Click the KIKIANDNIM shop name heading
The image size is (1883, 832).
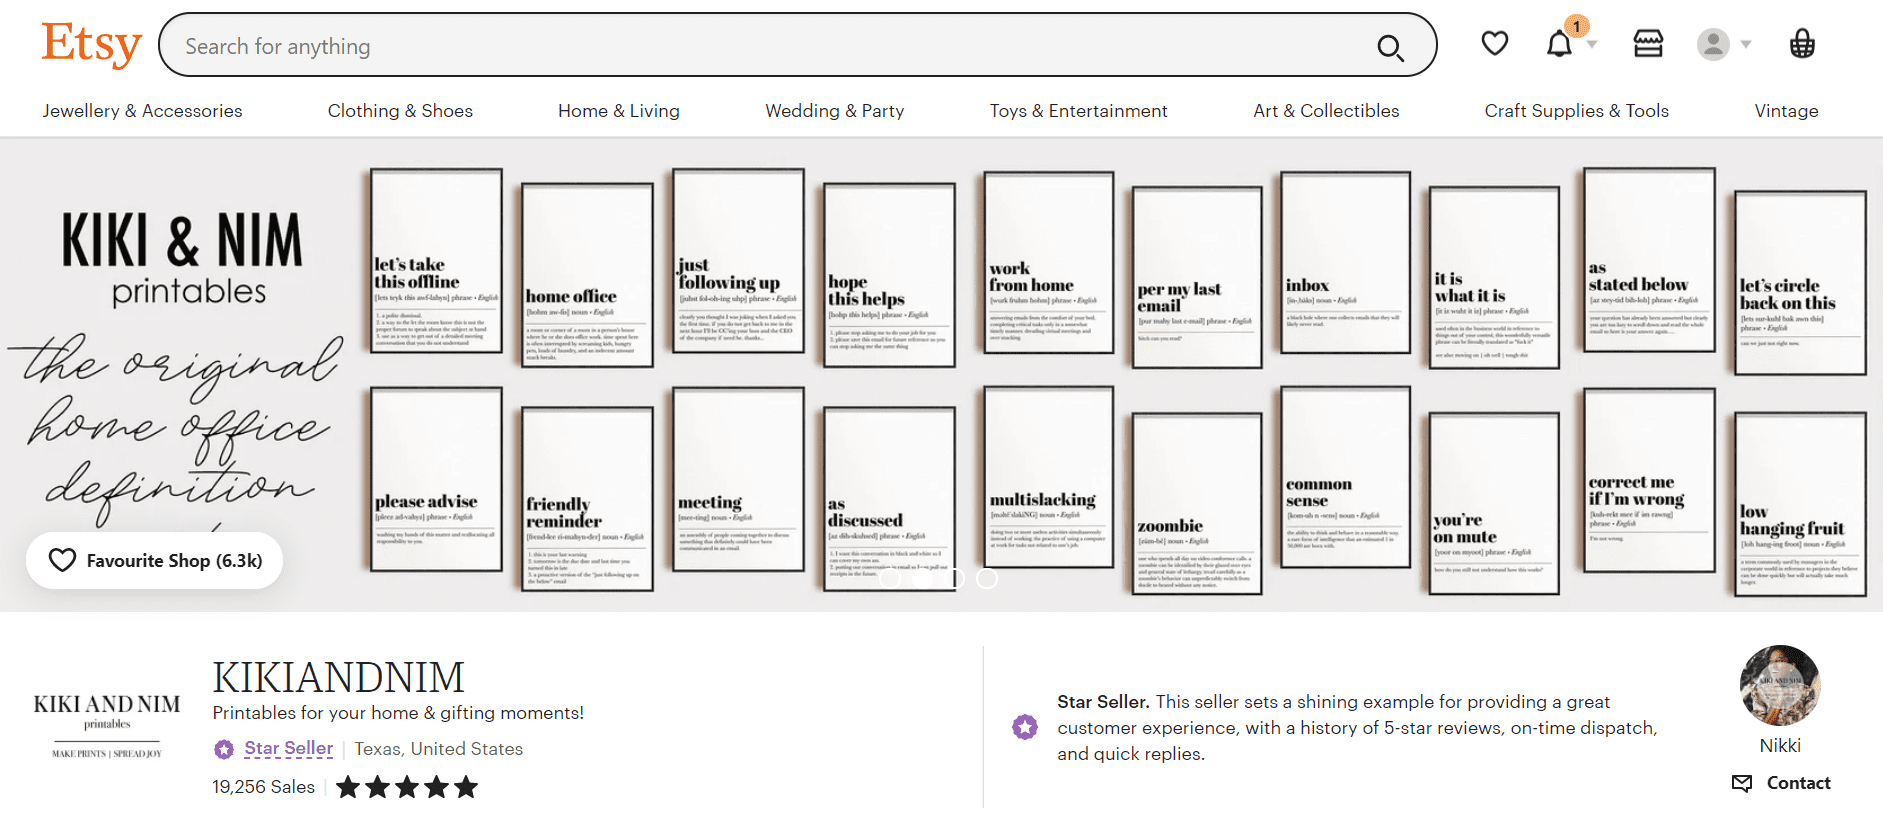(338, 678)
